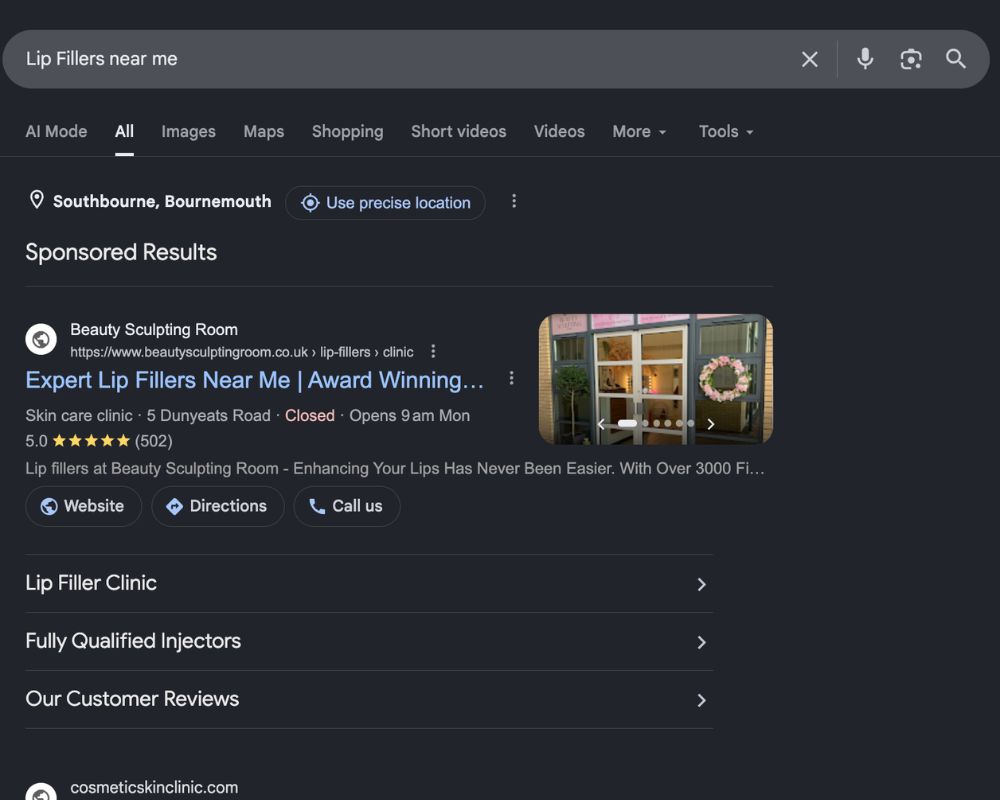Click the (502) reviews count

[154, 441]
